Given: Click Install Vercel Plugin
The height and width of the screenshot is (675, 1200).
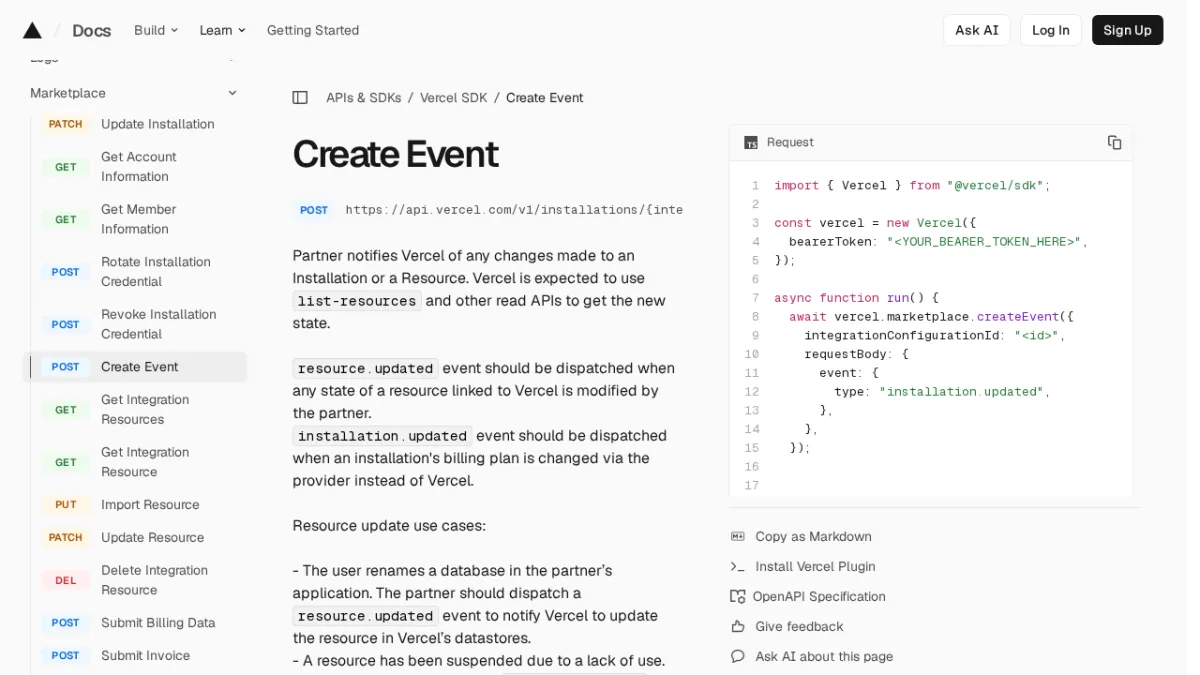Looking at the screenshot, I should click(x=816, y=567).
